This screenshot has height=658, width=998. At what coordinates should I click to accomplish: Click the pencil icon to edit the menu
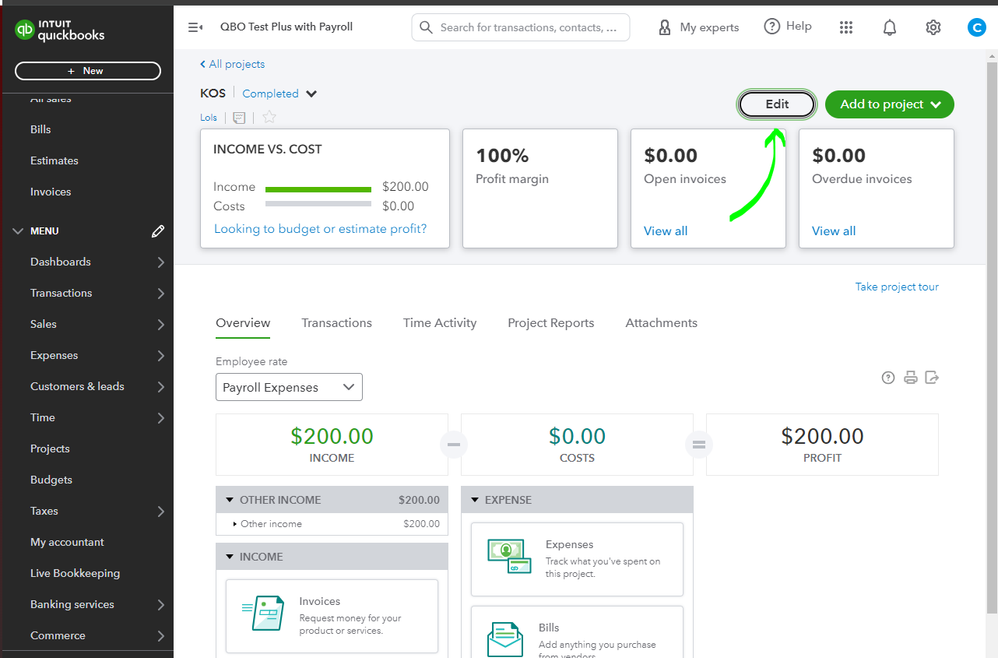[158, 231]
